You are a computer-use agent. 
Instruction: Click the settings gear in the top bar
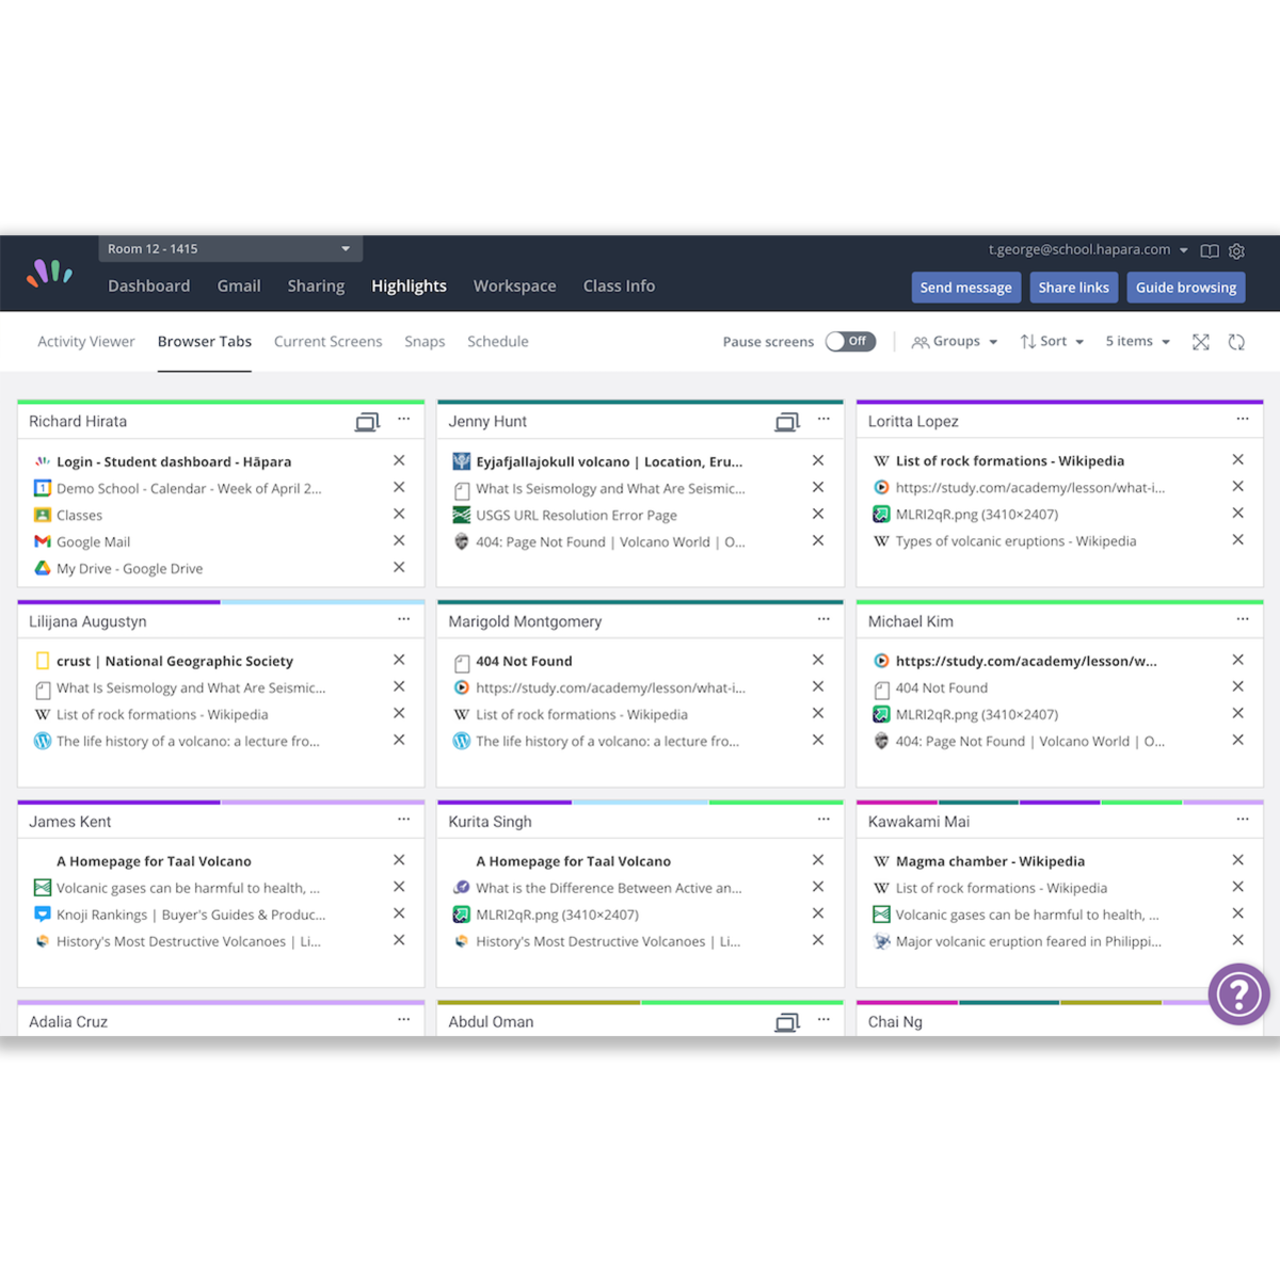(x=1236, y=250)
